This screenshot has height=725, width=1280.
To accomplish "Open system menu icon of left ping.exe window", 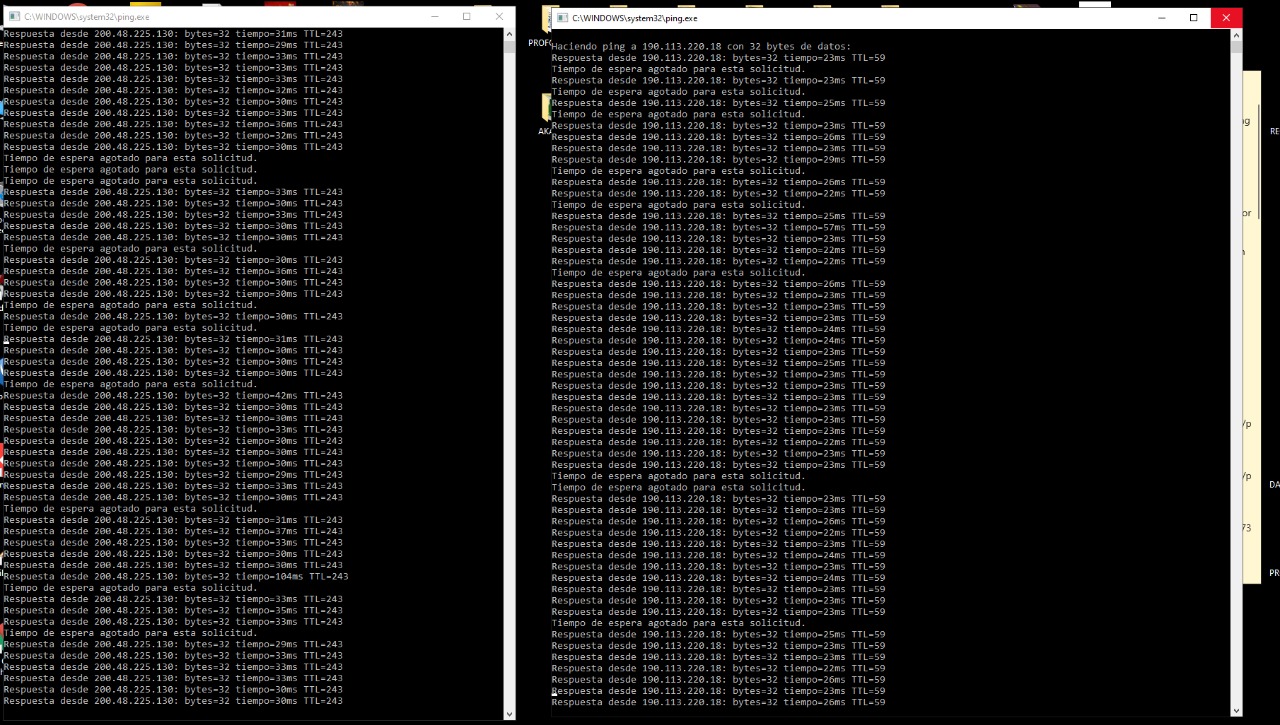I will pyautogui.click(x=12, y=17).
